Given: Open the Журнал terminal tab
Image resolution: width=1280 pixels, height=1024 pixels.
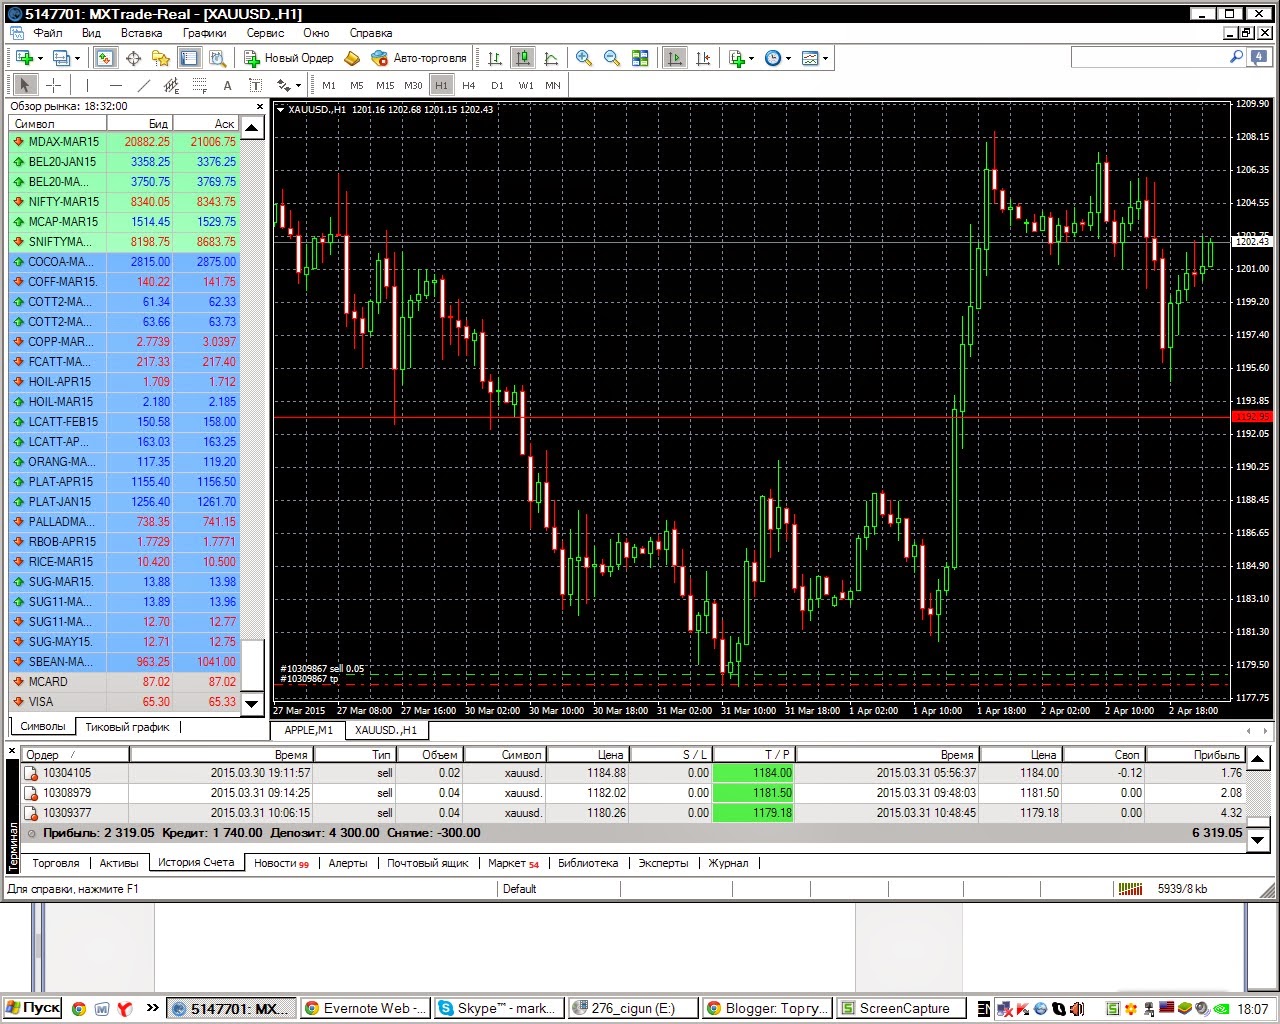Looking at the screenshot, I should point(728,863).
